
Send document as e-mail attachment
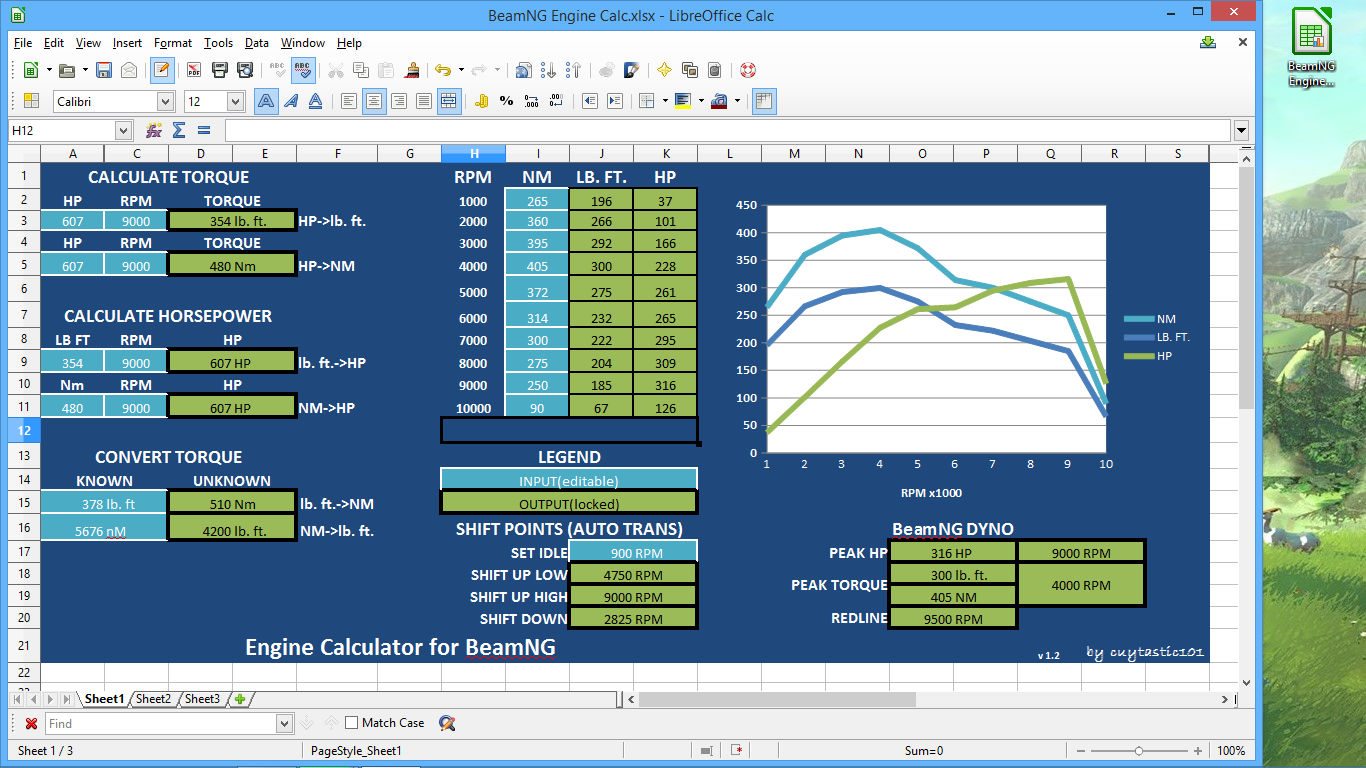[x=129, y=70]
